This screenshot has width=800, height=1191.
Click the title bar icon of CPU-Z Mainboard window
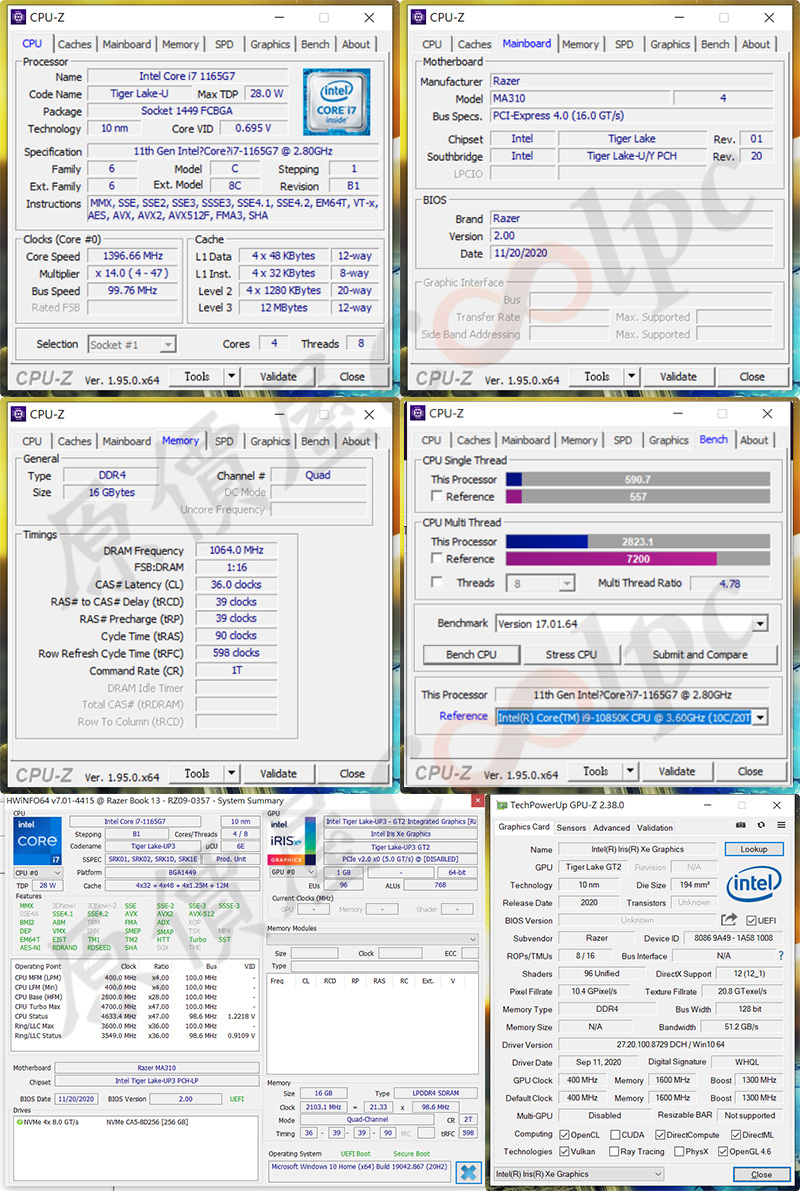tap(417, 17)
